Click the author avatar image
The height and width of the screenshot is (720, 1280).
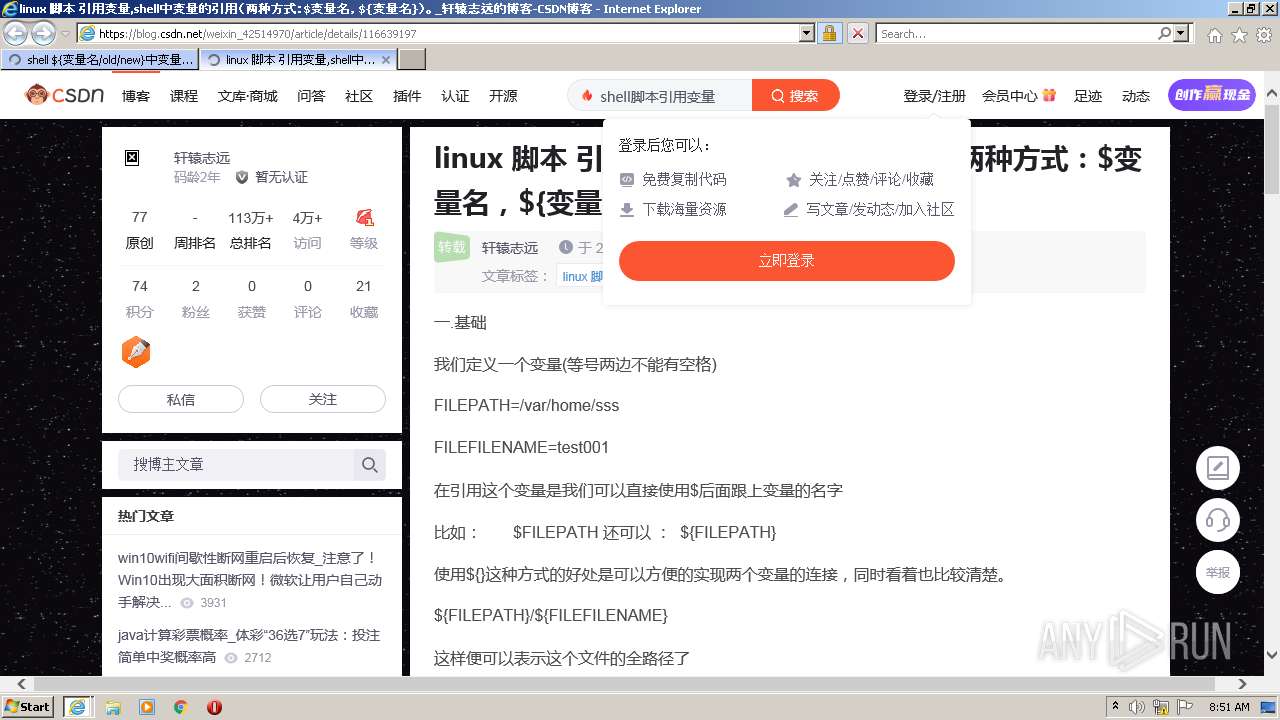[x=132, y=158]
